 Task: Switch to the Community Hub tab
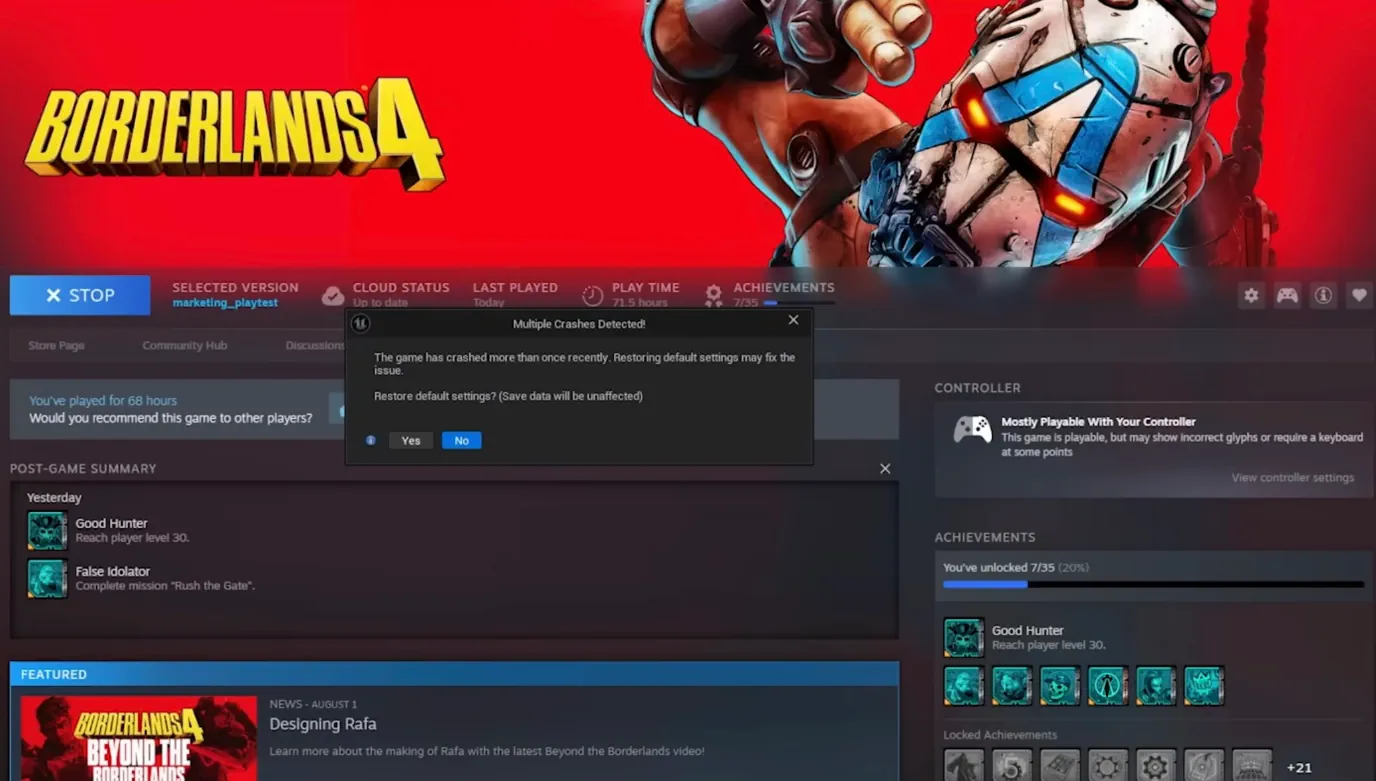point(185,346)
